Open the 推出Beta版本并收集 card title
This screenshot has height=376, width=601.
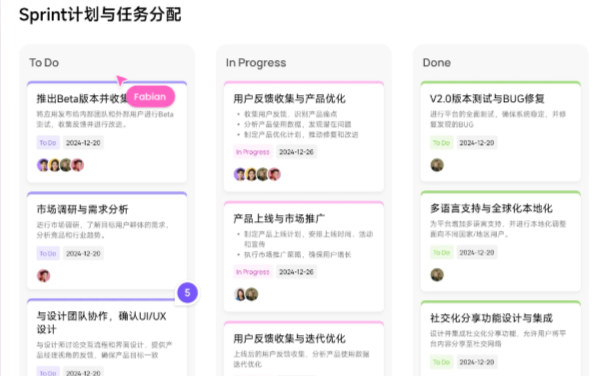click(x=82, y=99)
